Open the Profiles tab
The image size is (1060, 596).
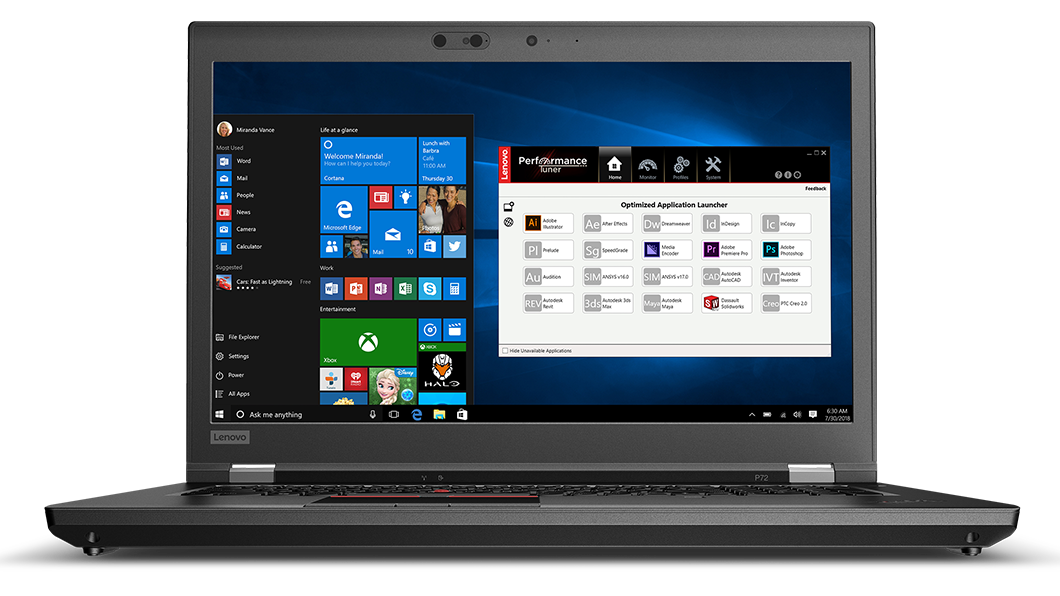[x=680, y=166]
